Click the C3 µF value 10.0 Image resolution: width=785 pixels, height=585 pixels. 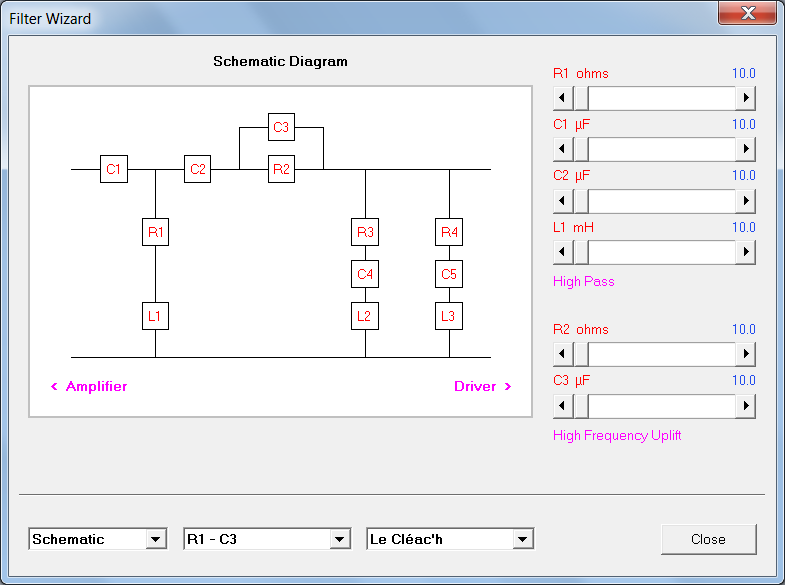(743, 380)
